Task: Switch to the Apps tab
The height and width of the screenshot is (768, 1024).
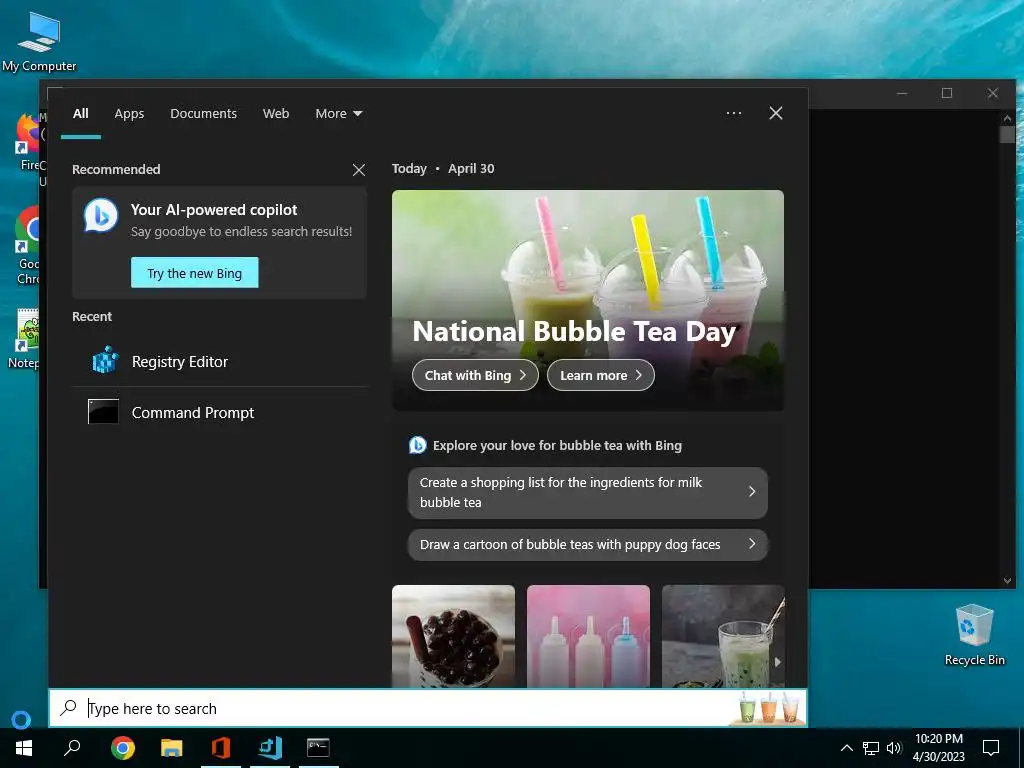Action: click(x=129, y=114)
